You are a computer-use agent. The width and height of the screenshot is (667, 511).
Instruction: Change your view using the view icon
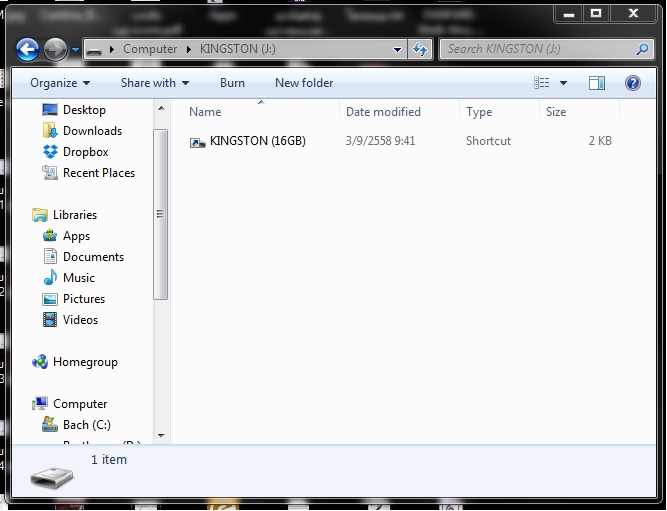[x=542, y=83]
